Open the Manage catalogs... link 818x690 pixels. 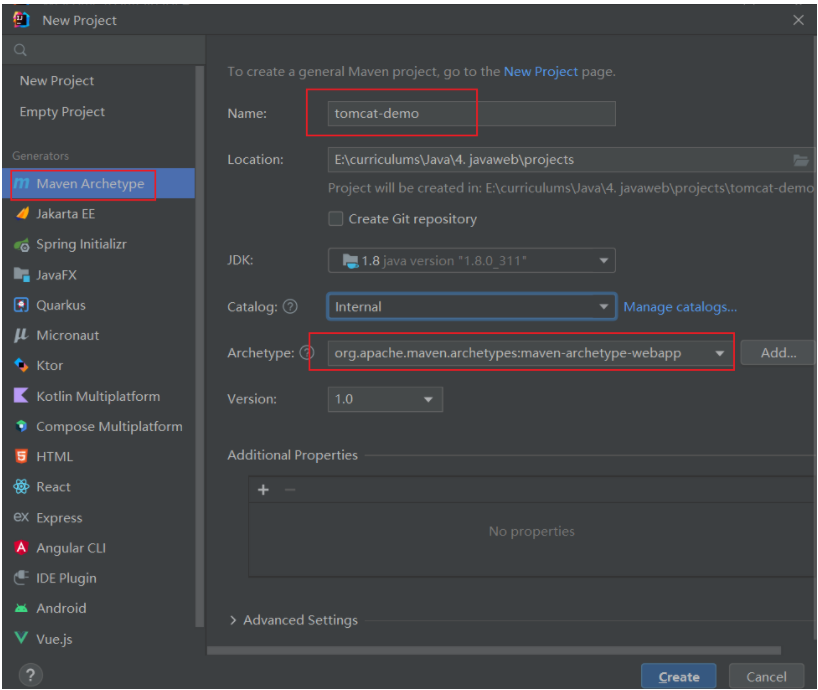pos(680,307)
